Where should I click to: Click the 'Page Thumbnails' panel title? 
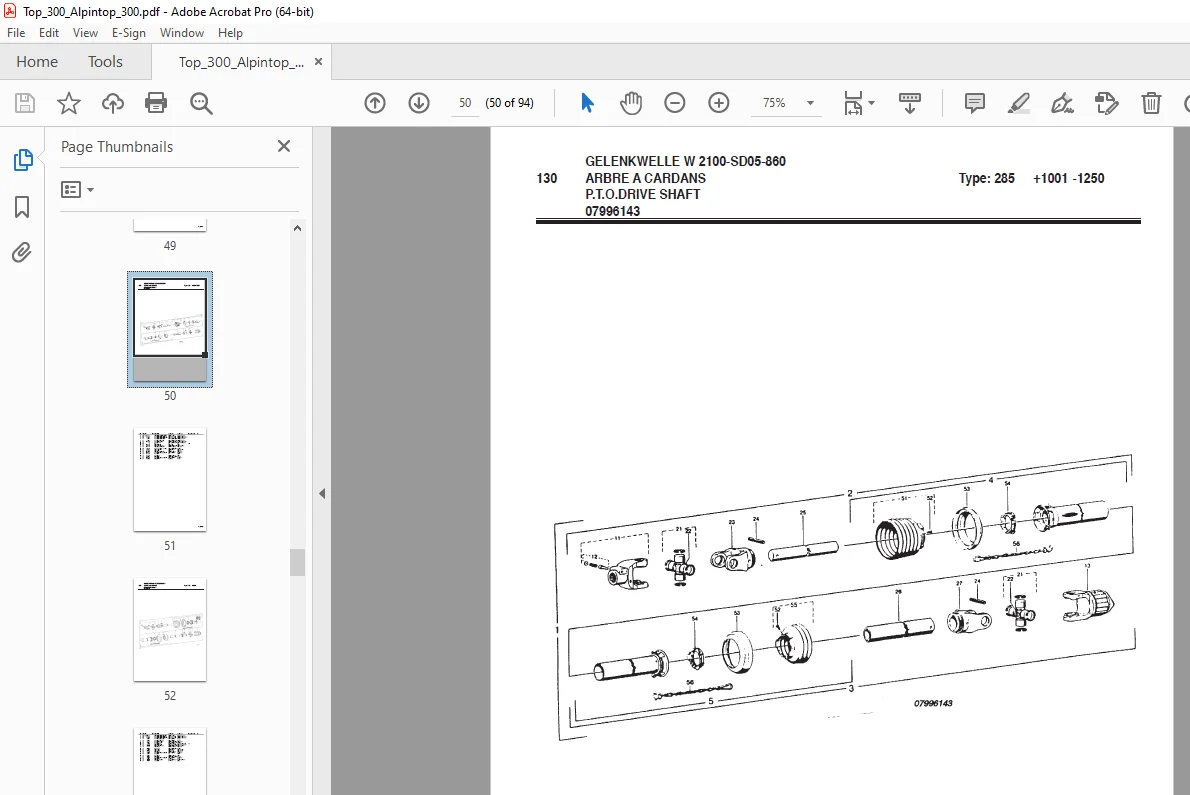pos(117,146)
